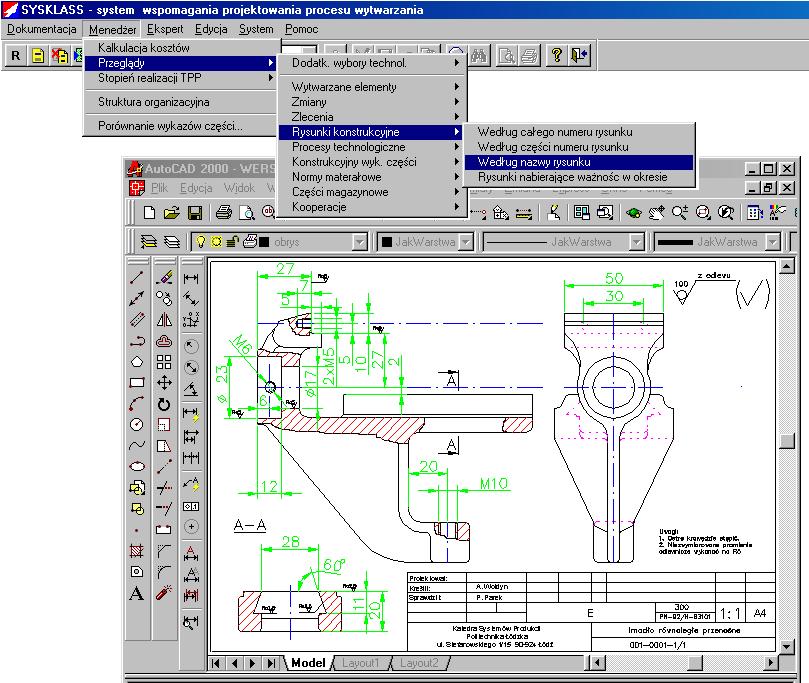Select the Array modify tool
The height and width of the screenshot is (683, 809).
164,362
